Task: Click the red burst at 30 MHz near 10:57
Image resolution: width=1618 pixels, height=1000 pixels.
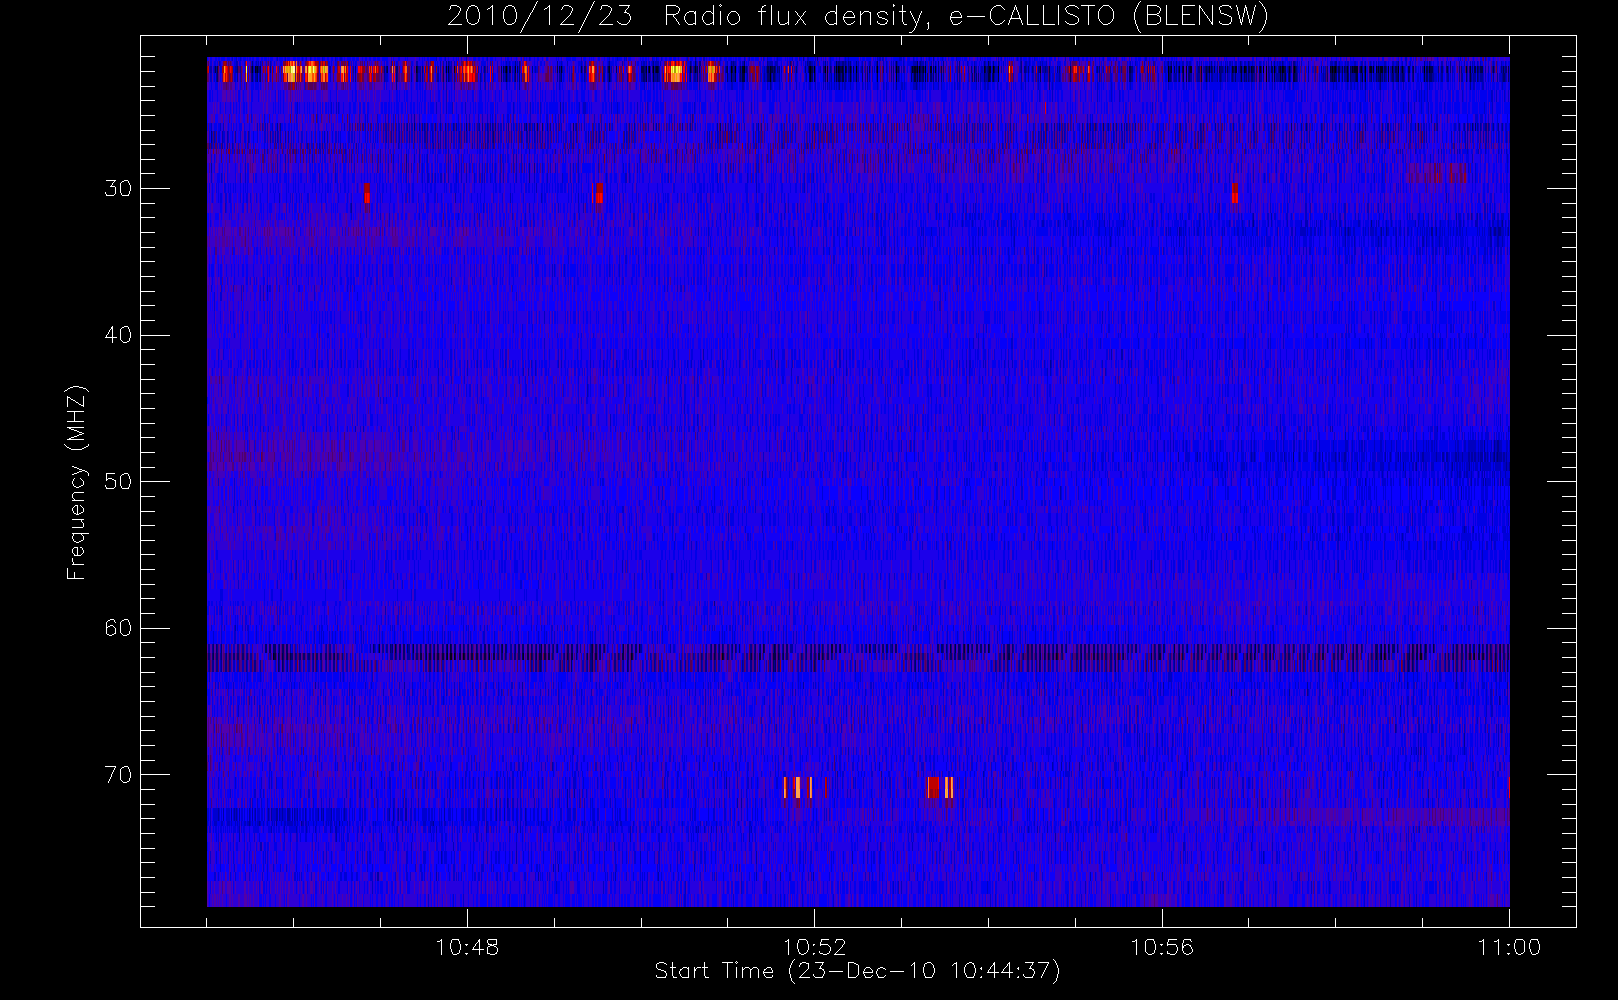Action: click(x=1235, y=193)
